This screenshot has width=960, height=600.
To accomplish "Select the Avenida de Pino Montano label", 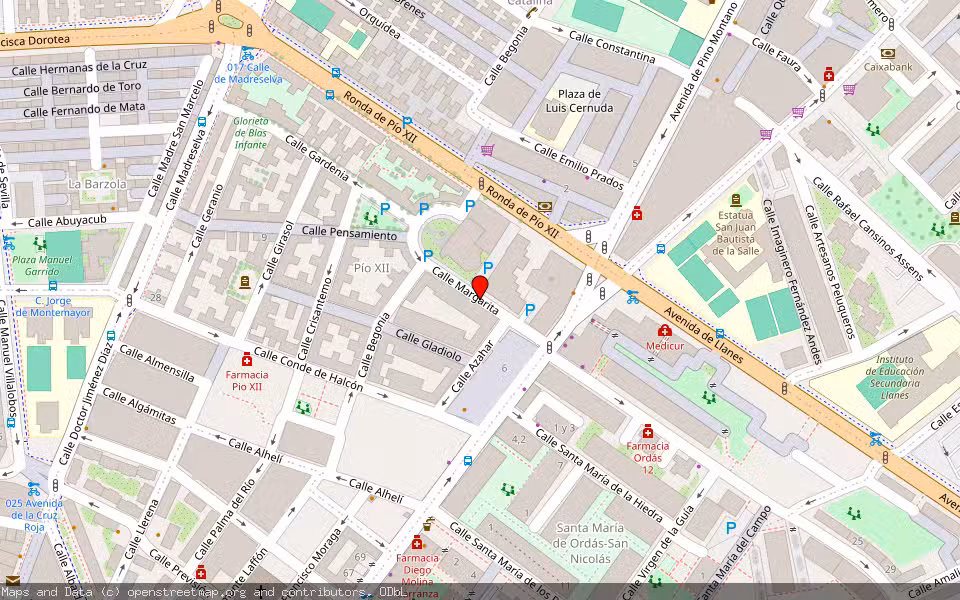I will tap(703, 62).
